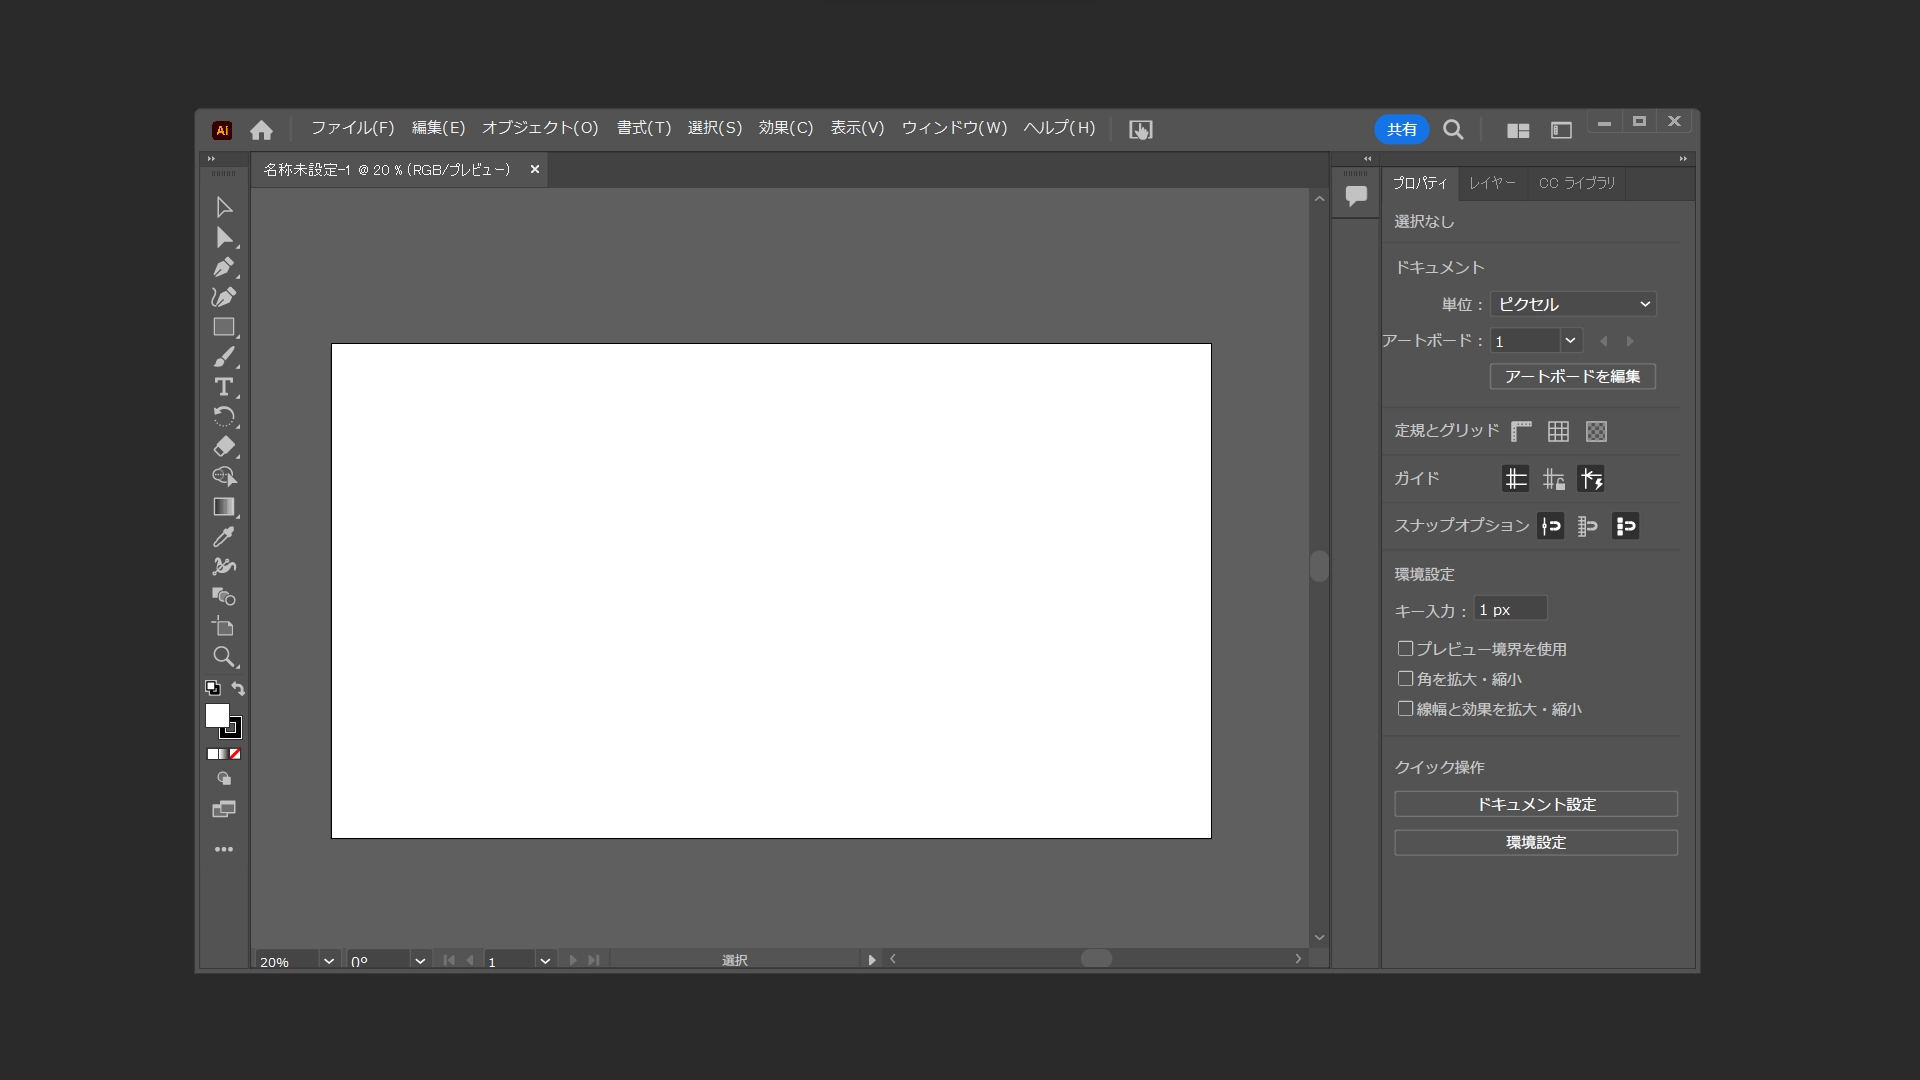Enable プレビュー境界を使用 checkbox
Screen dimensions: 1920x1080
1405,648
